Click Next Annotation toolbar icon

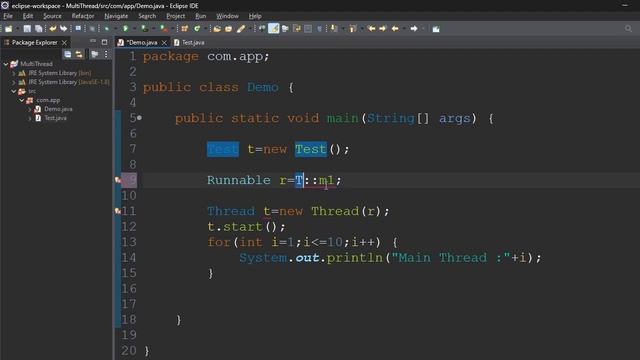(334, 29)
